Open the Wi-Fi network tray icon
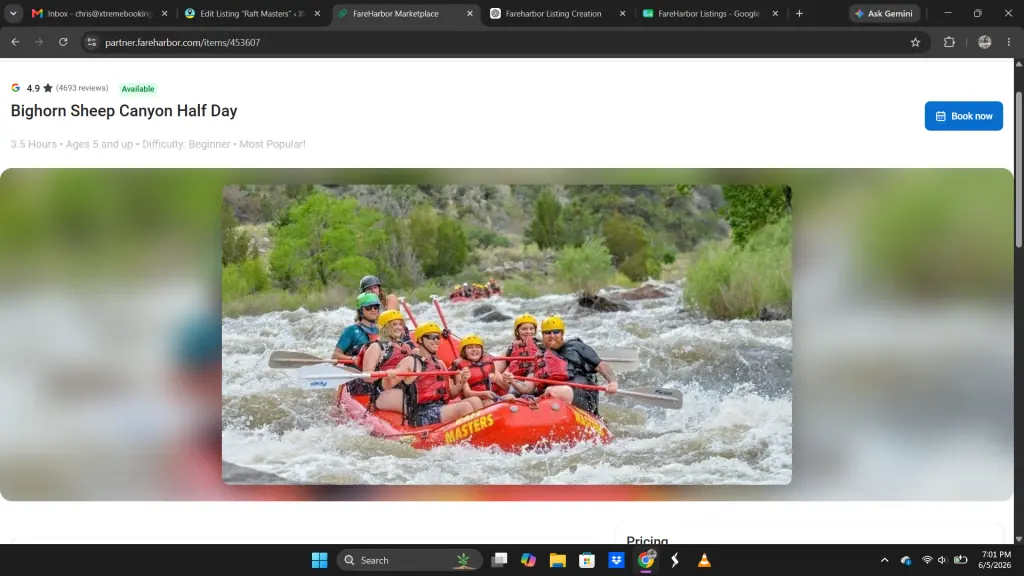1024x576 pixels. [x=927, y=560]
